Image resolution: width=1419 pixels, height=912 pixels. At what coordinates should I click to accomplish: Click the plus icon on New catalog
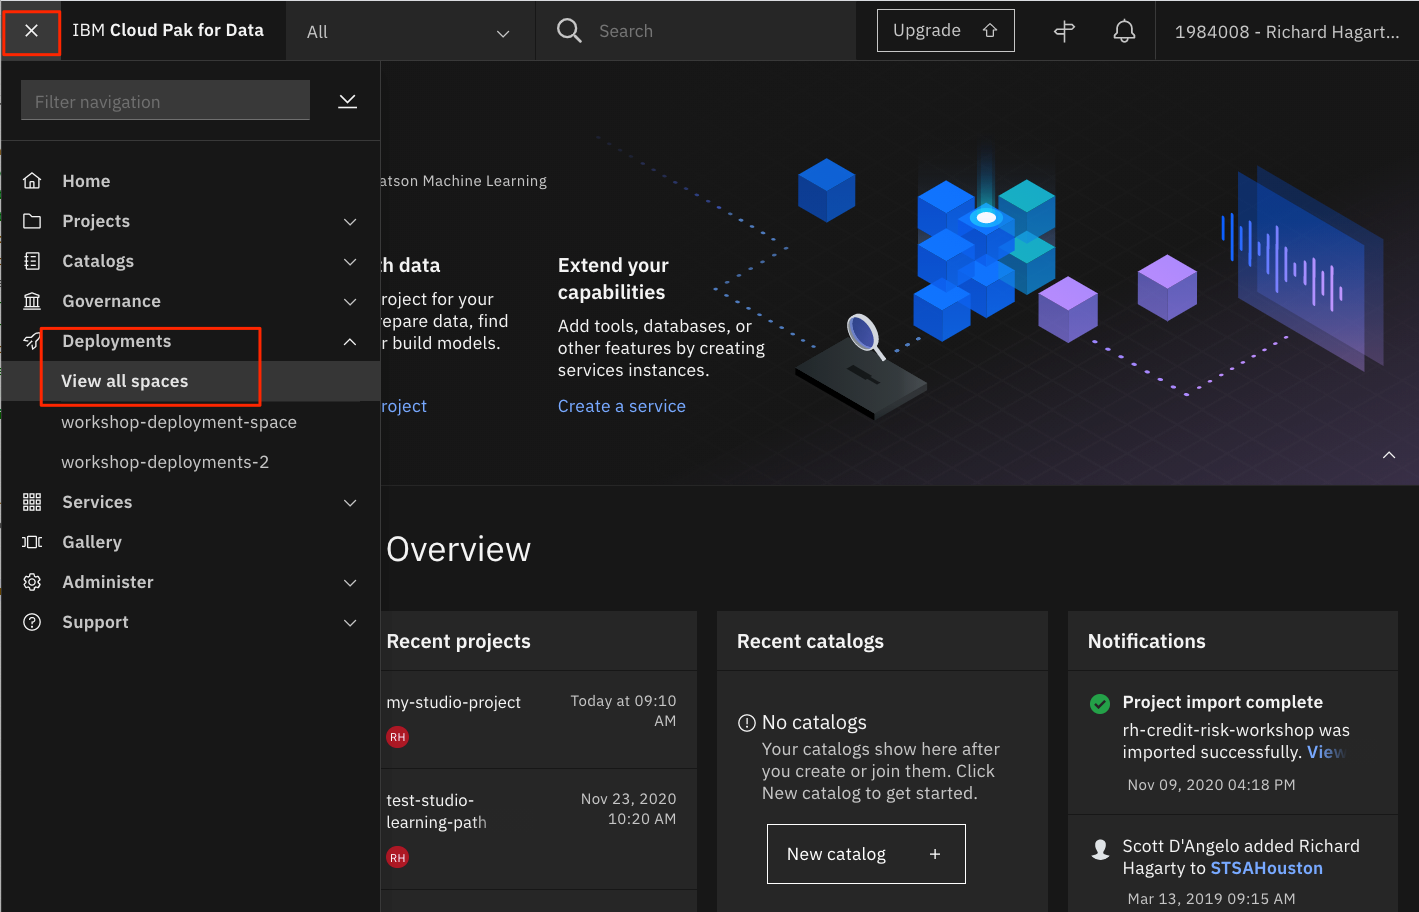click(x=935, y=854)
